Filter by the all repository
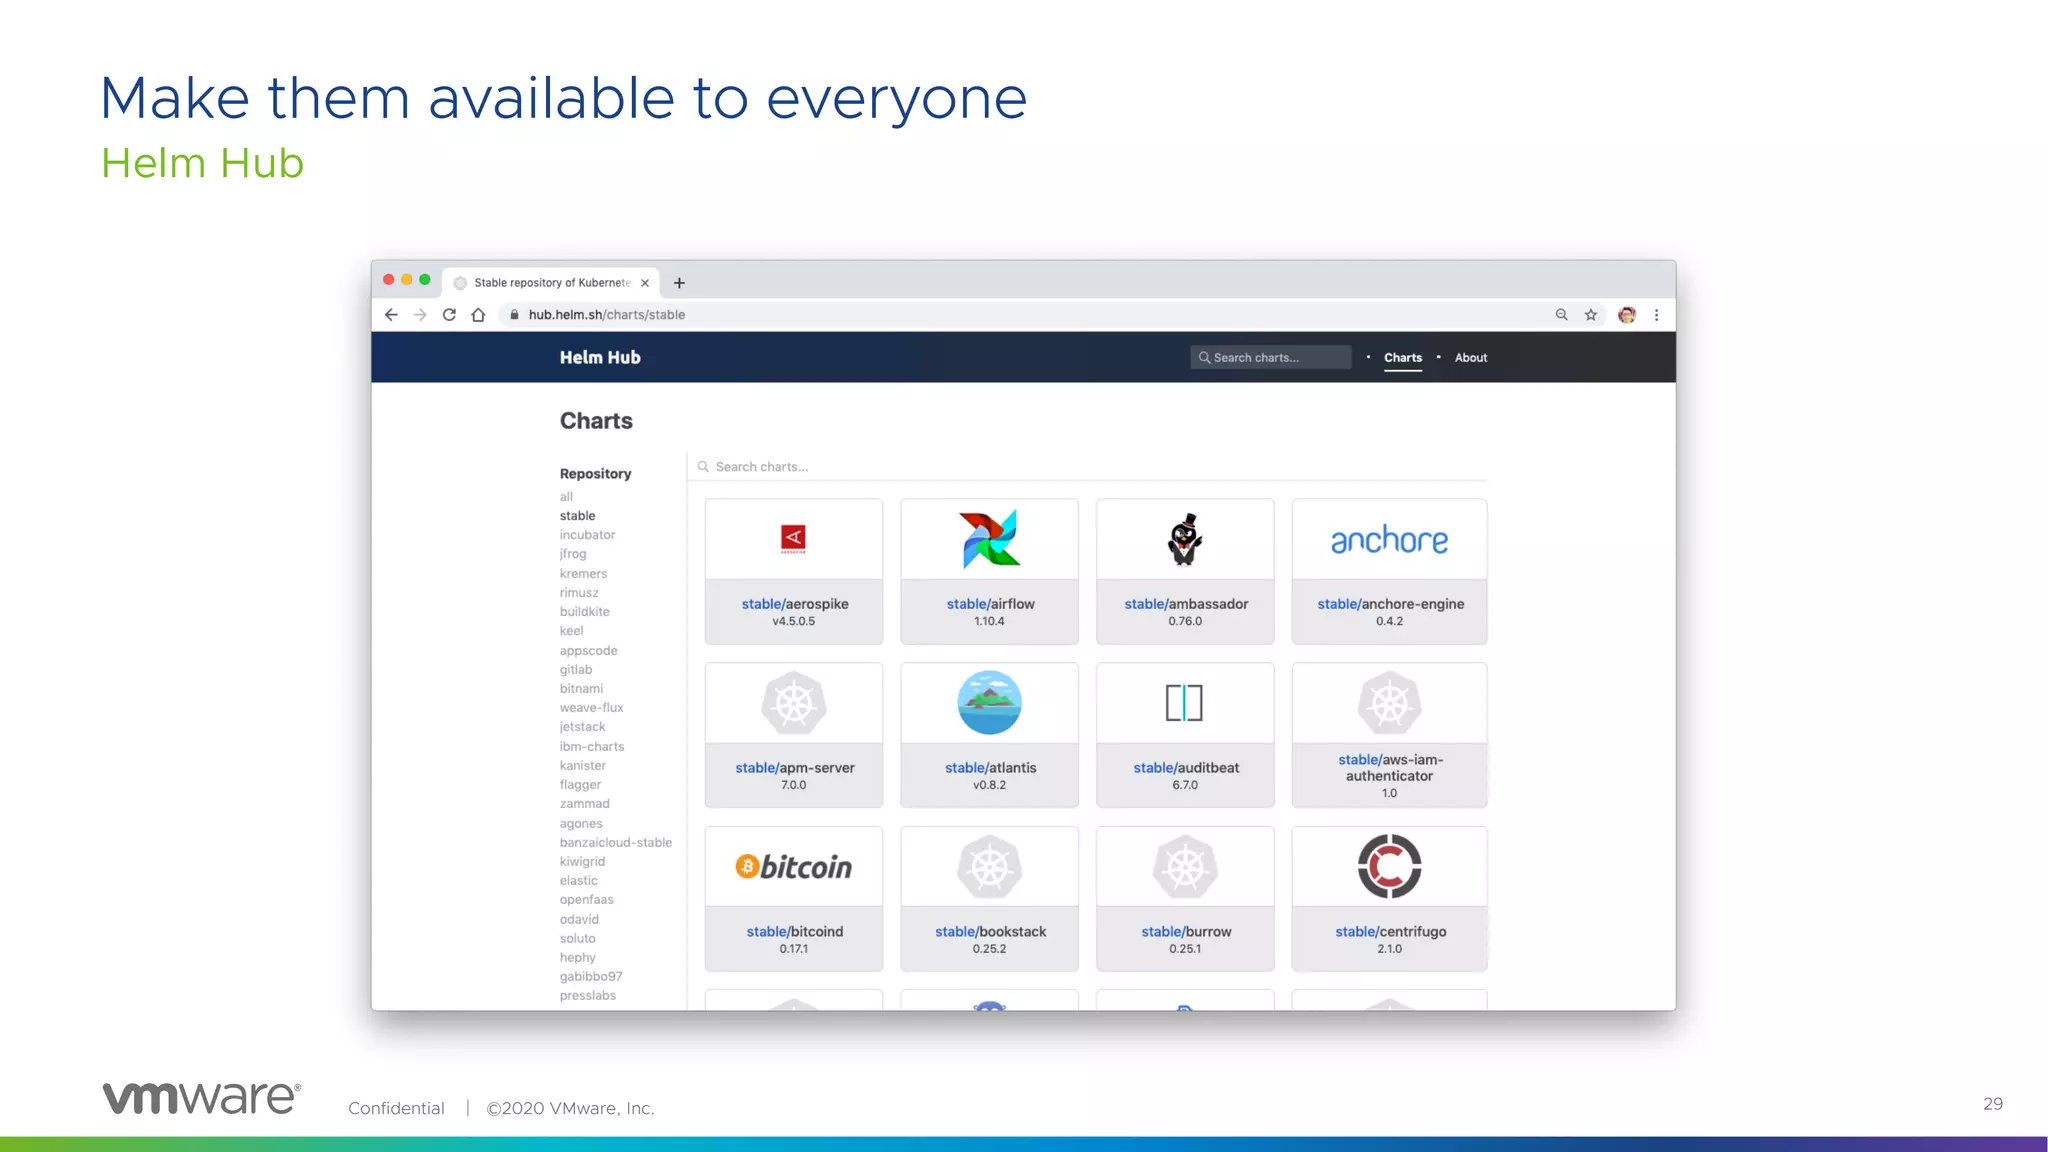Viewport: 2048px width, 1152px height. point(566,497)
